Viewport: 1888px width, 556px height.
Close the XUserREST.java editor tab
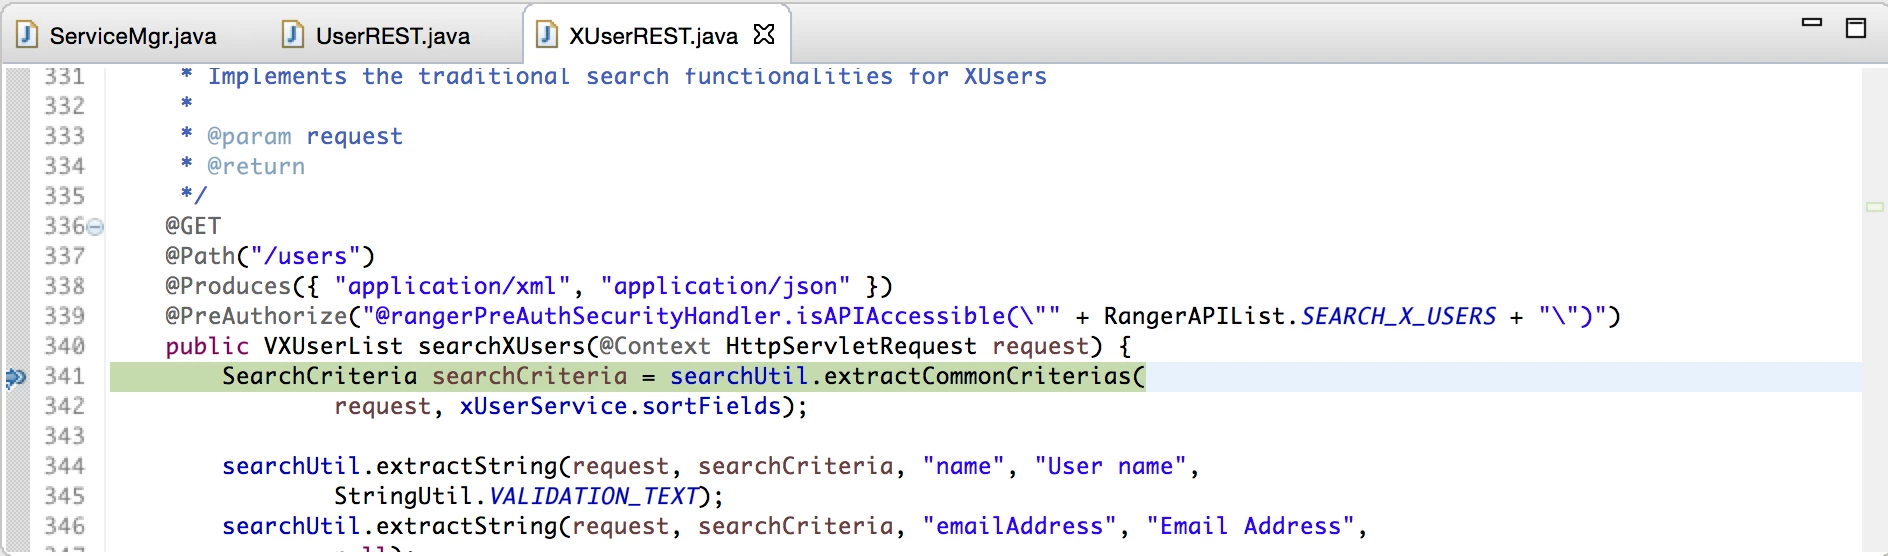(764, 35)
